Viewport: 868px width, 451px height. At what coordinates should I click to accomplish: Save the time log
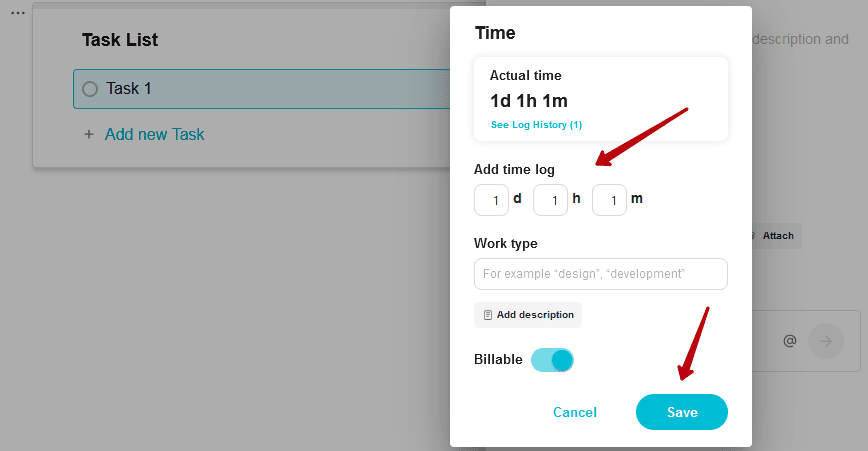681,412
